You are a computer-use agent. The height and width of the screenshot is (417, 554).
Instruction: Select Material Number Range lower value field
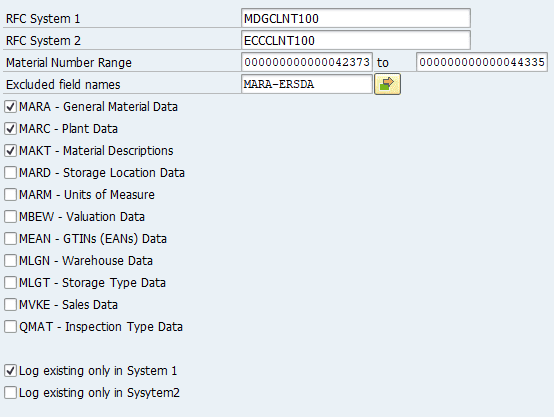click(307, 62)
